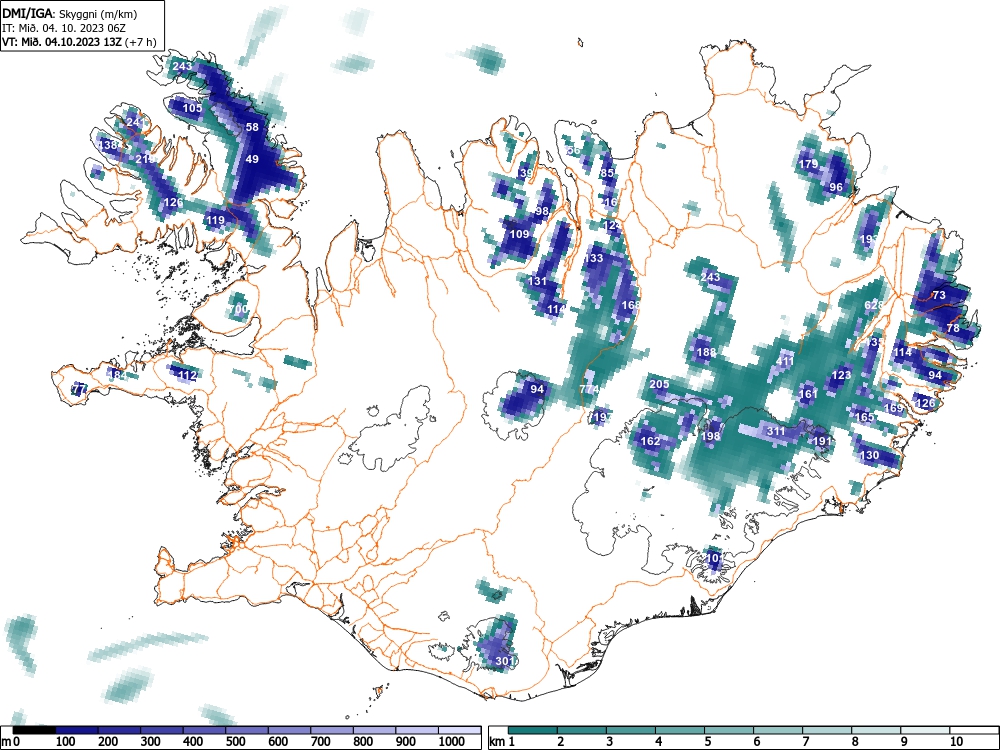Image resolution: width=1000 pixels, height=750 pixels.
Task: Click the visibility value 165 on the map
Action: [x=865, y=417]
